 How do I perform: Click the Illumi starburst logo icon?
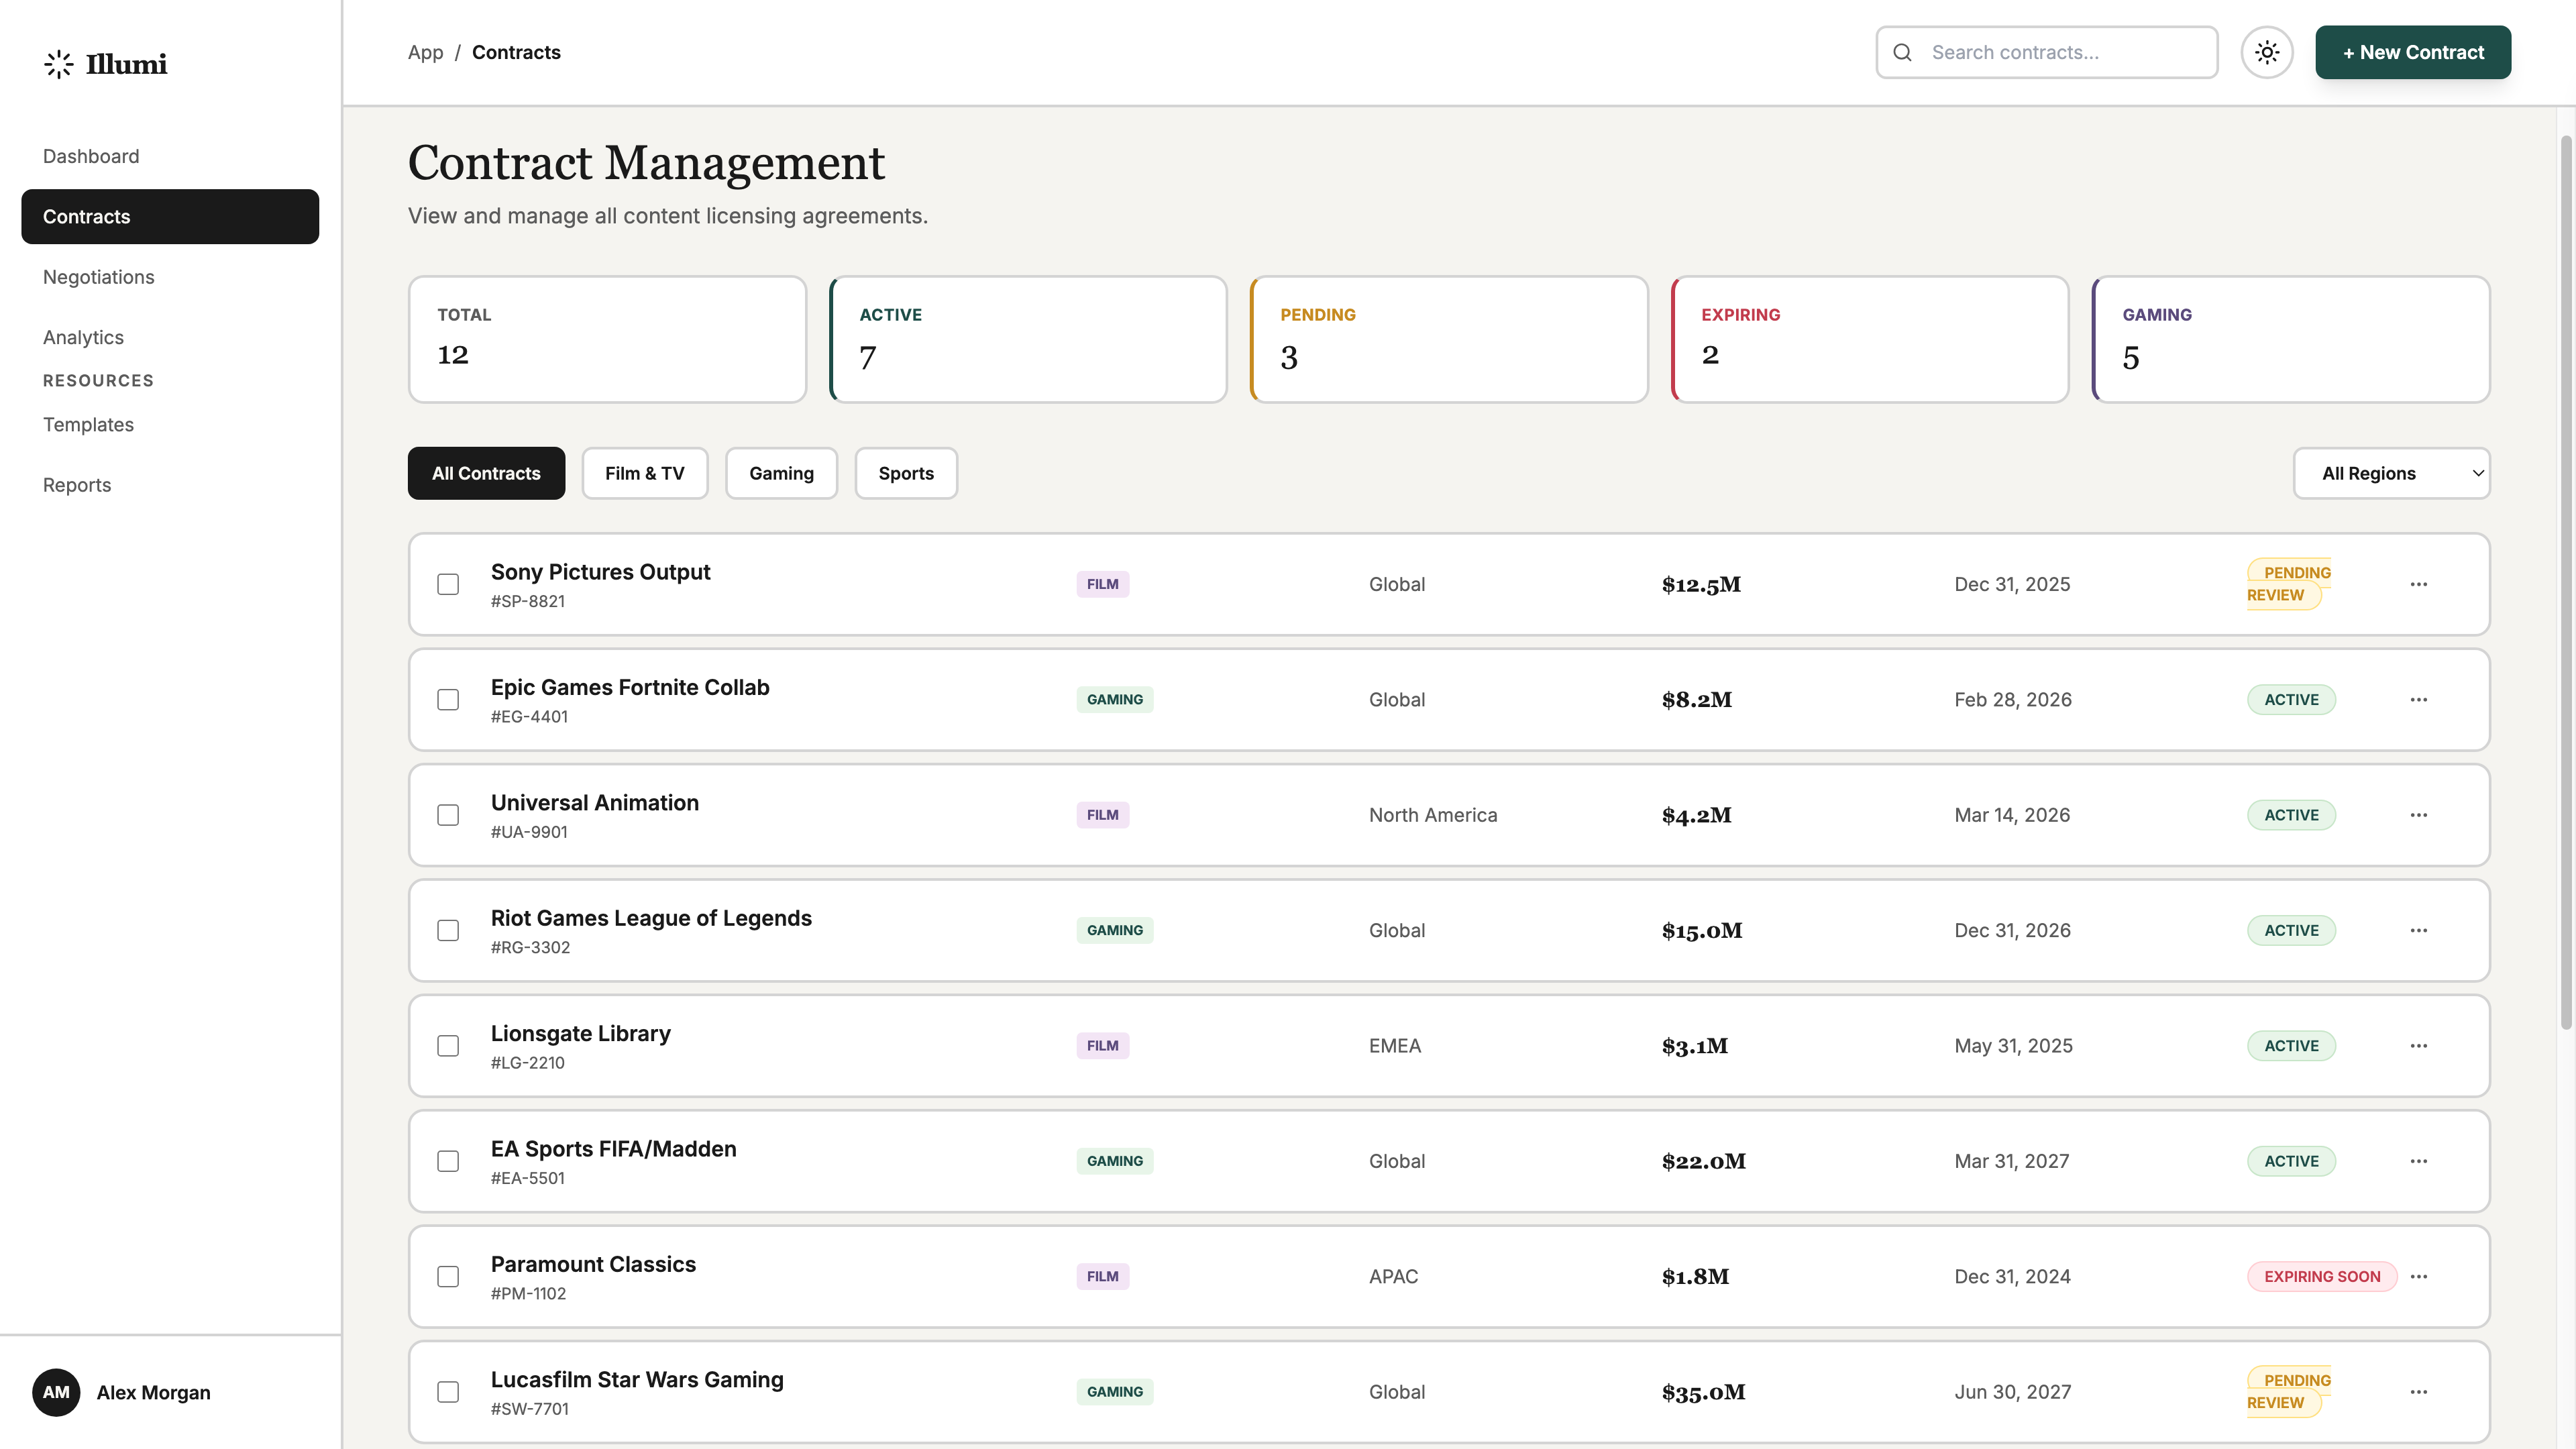coord(59,64)
